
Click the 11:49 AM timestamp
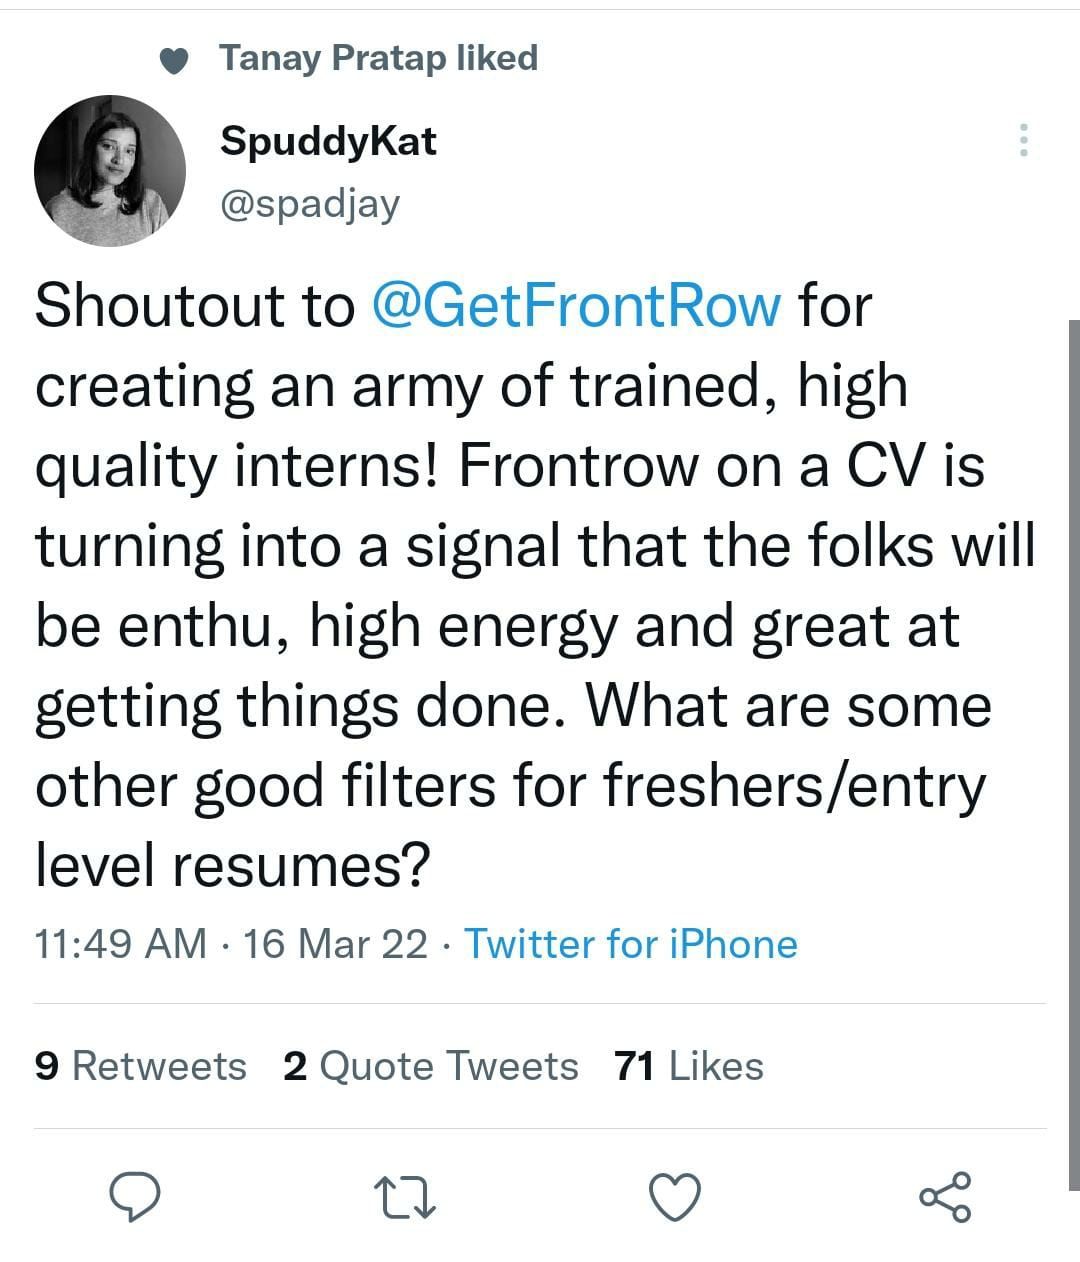coord(121,944)
